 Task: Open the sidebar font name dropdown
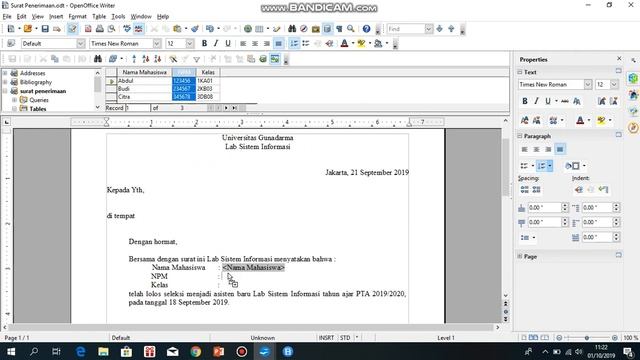point(588,84)
